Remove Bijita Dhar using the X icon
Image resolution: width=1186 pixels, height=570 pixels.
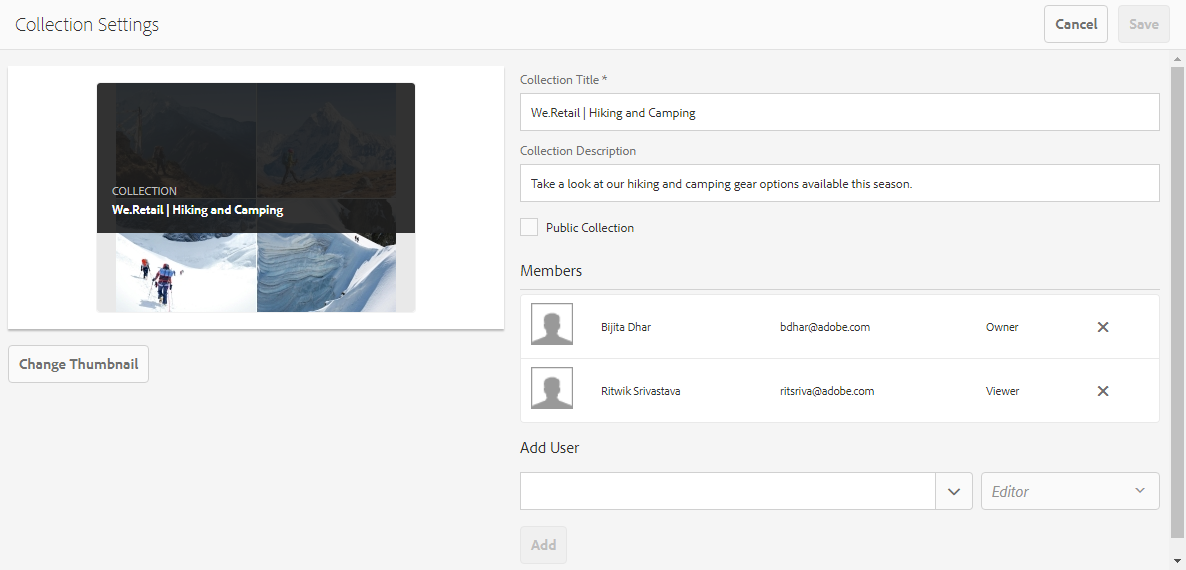(x=1103, y=327)
